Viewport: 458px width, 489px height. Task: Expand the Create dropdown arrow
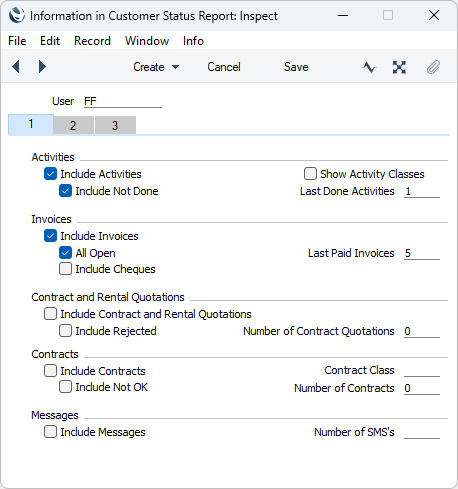[175, 67]
